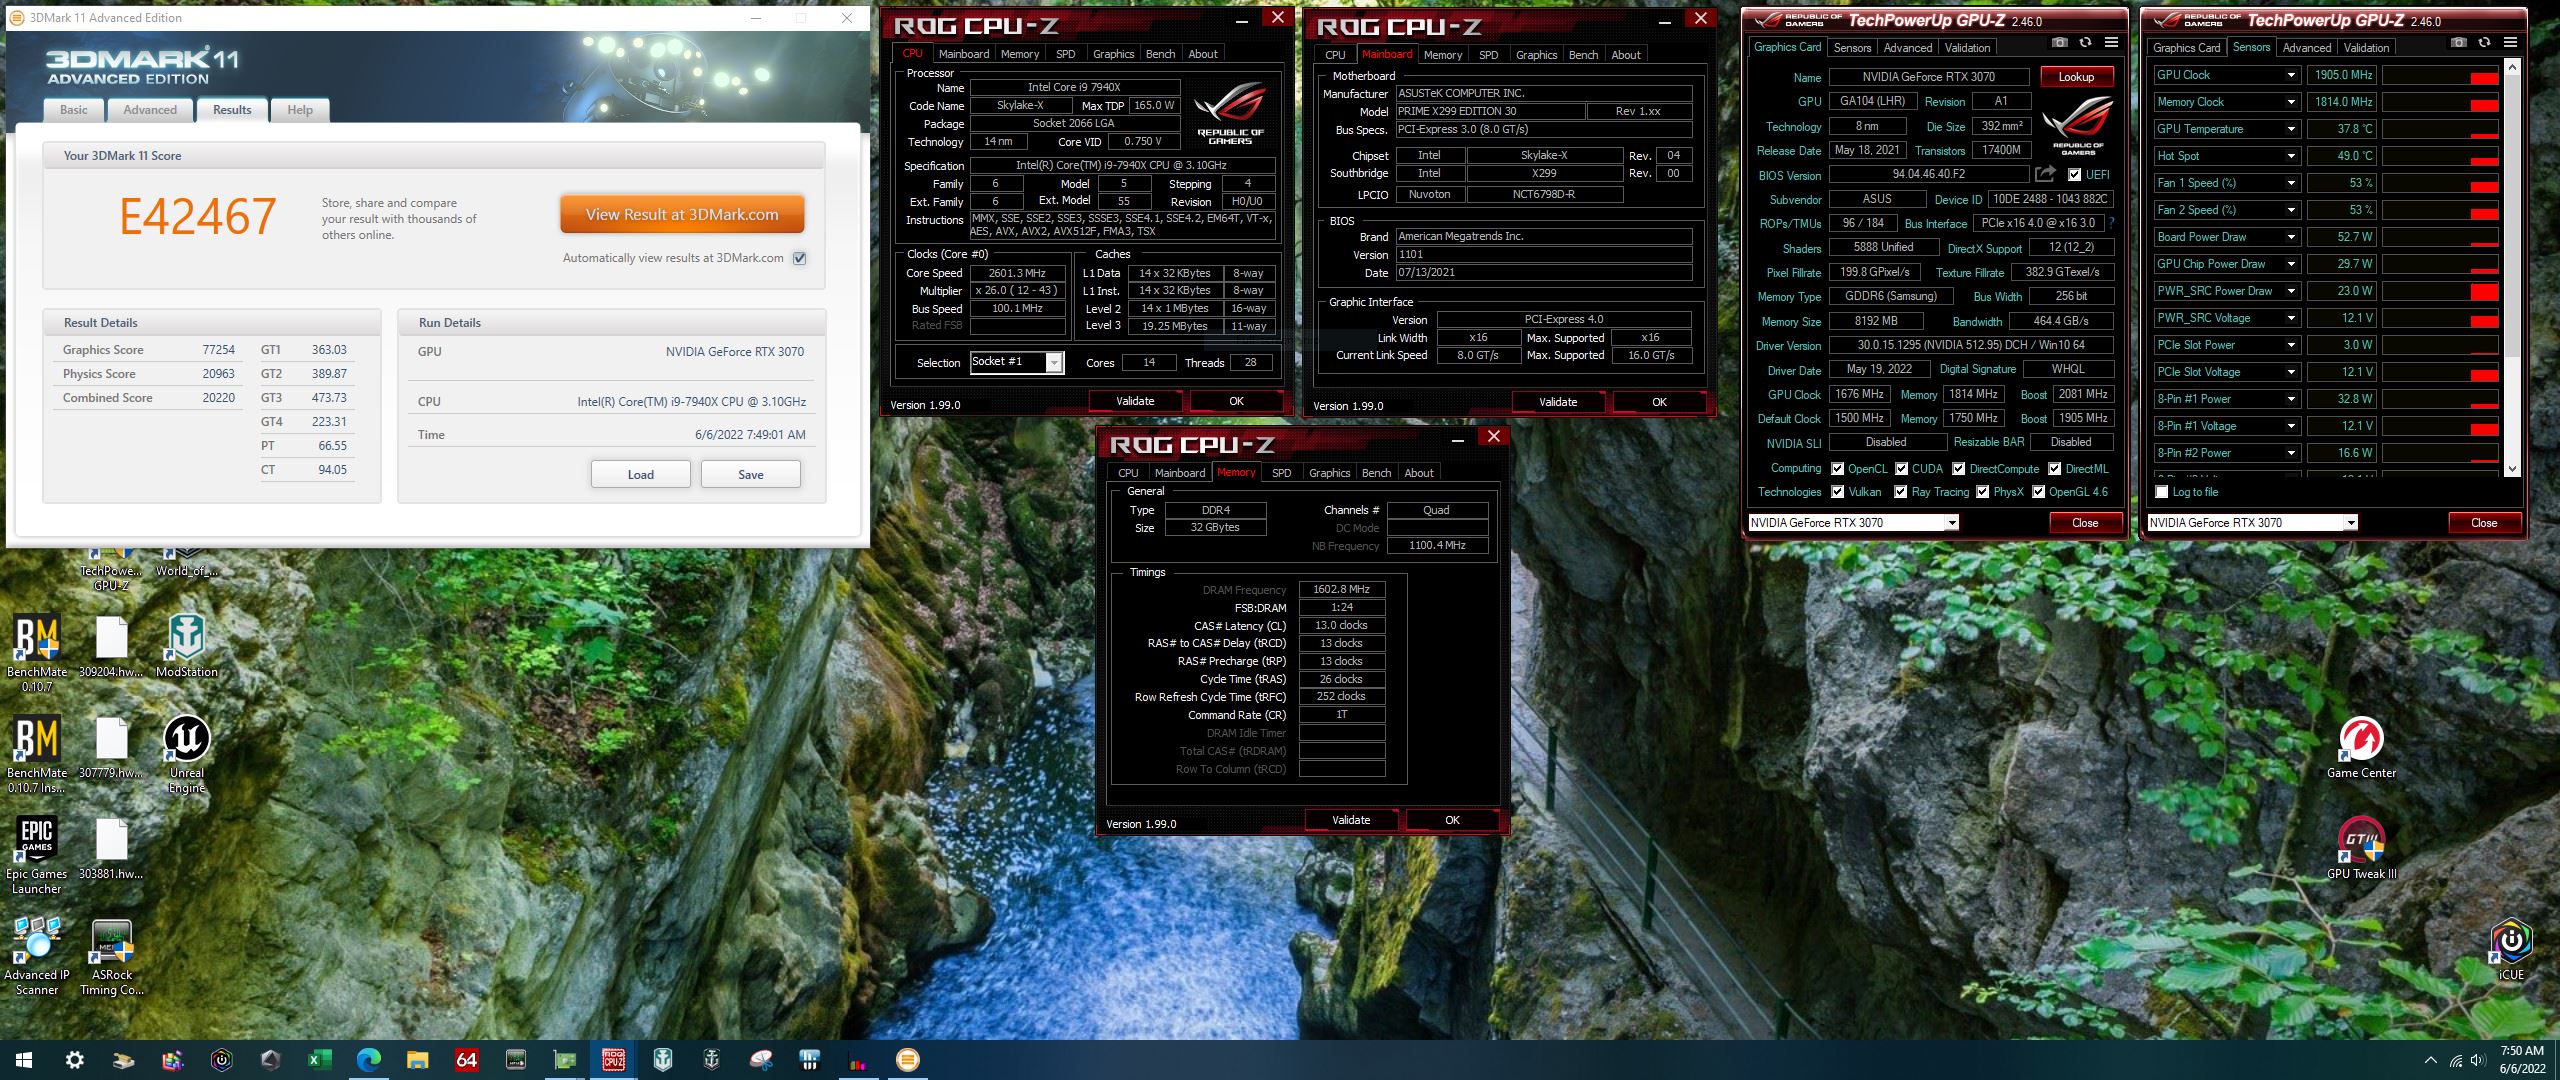Open AIDA64 from the taskbar
This screenshot has width=2560, height=1080.
(x=466, y=1060)
